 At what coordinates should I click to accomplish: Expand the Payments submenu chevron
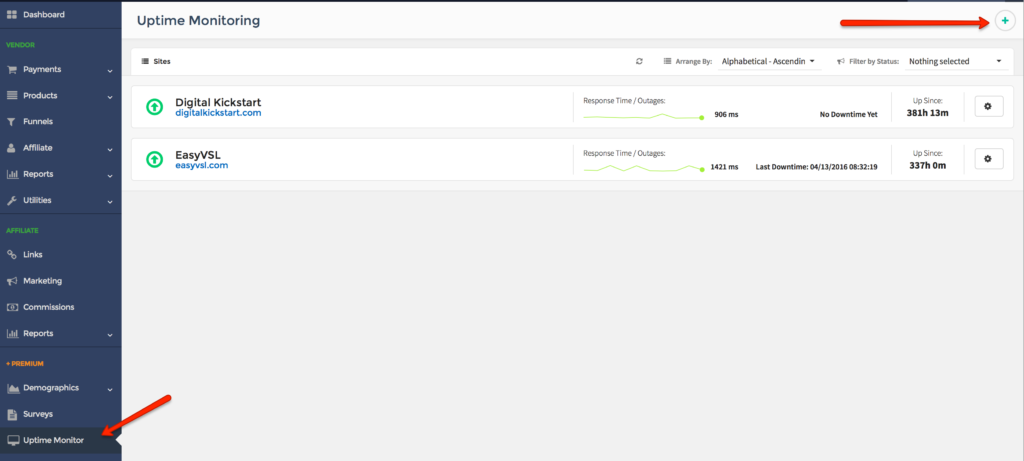click(x=110, y=71)
